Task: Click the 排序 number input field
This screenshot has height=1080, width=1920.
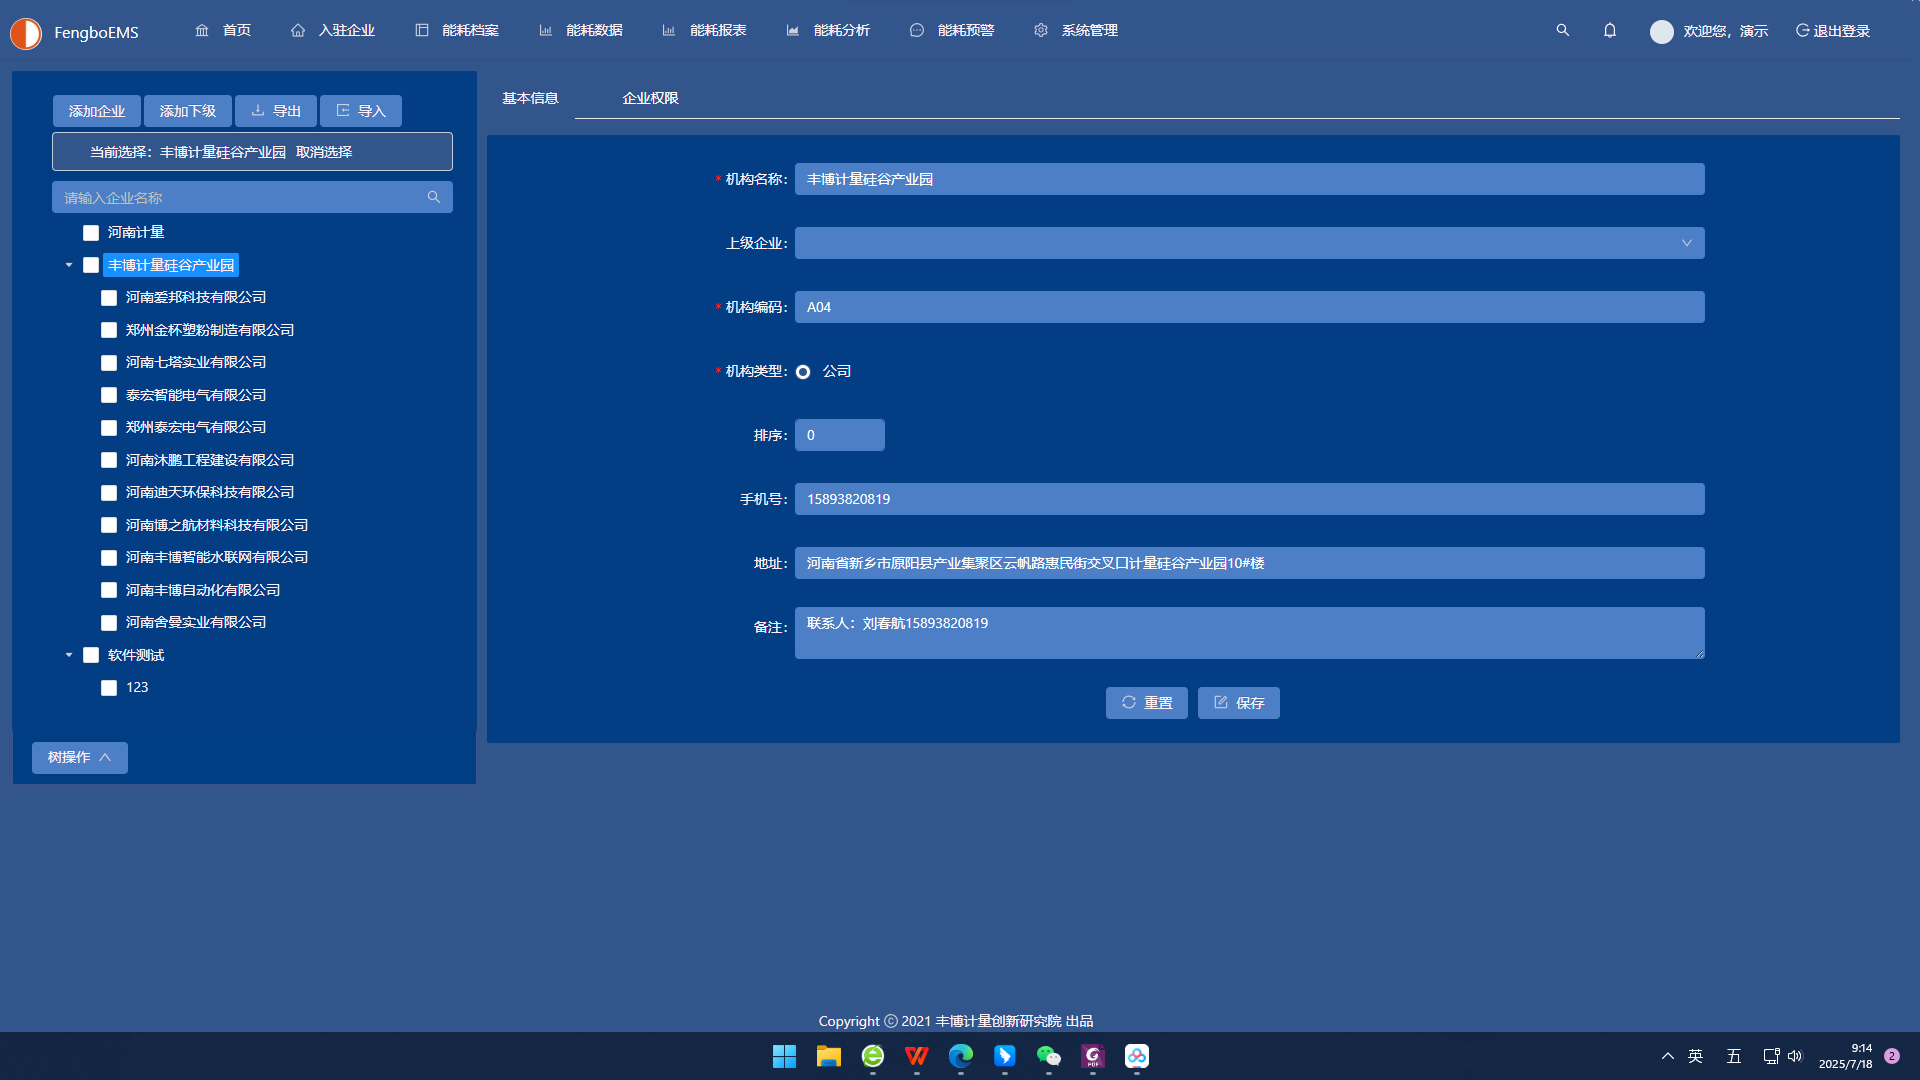Action: [x=839, y=435]
